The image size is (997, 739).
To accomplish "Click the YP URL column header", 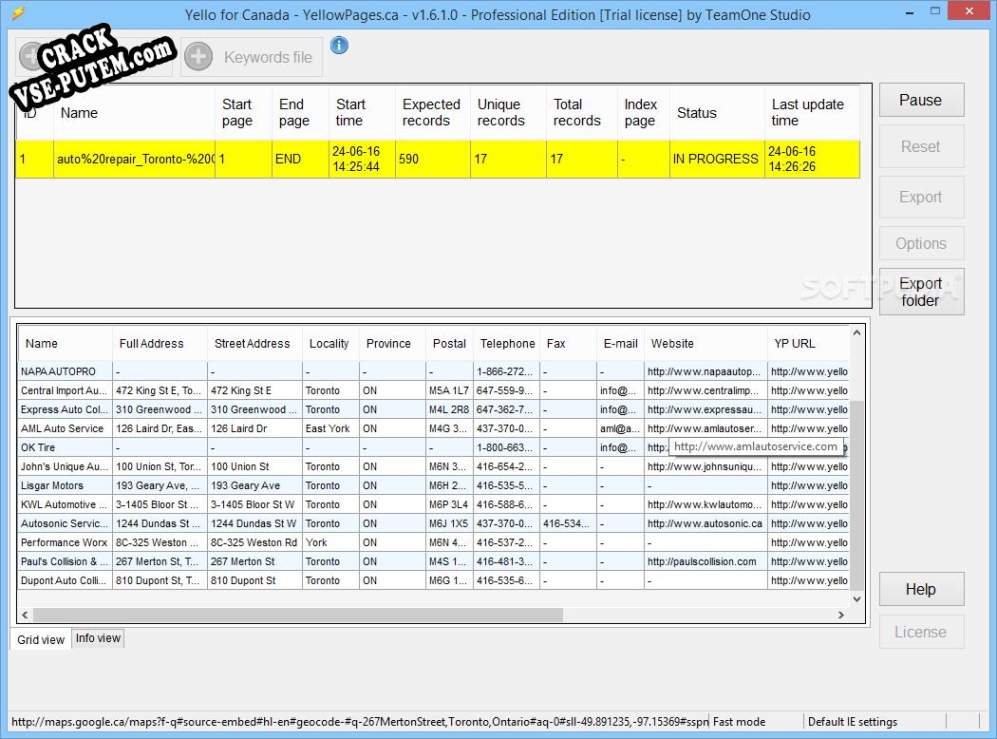I will coord(808,343).
